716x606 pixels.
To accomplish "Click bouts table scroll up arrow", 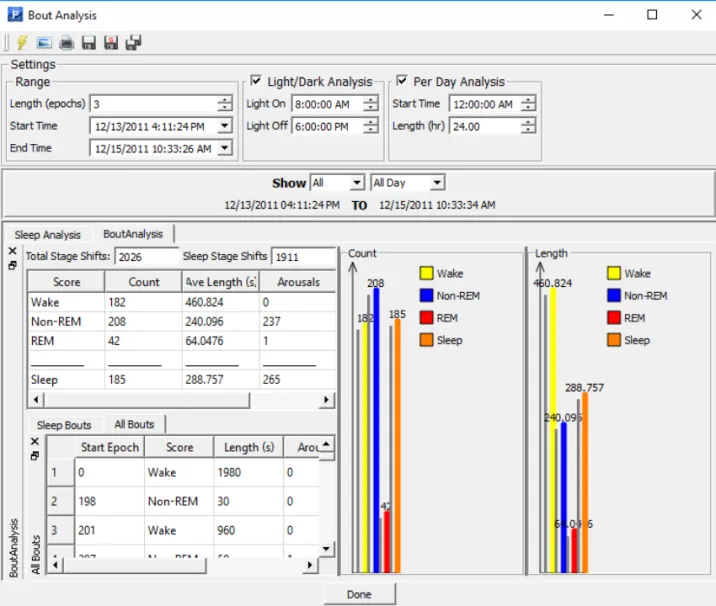I will click(x=326, y=444).
